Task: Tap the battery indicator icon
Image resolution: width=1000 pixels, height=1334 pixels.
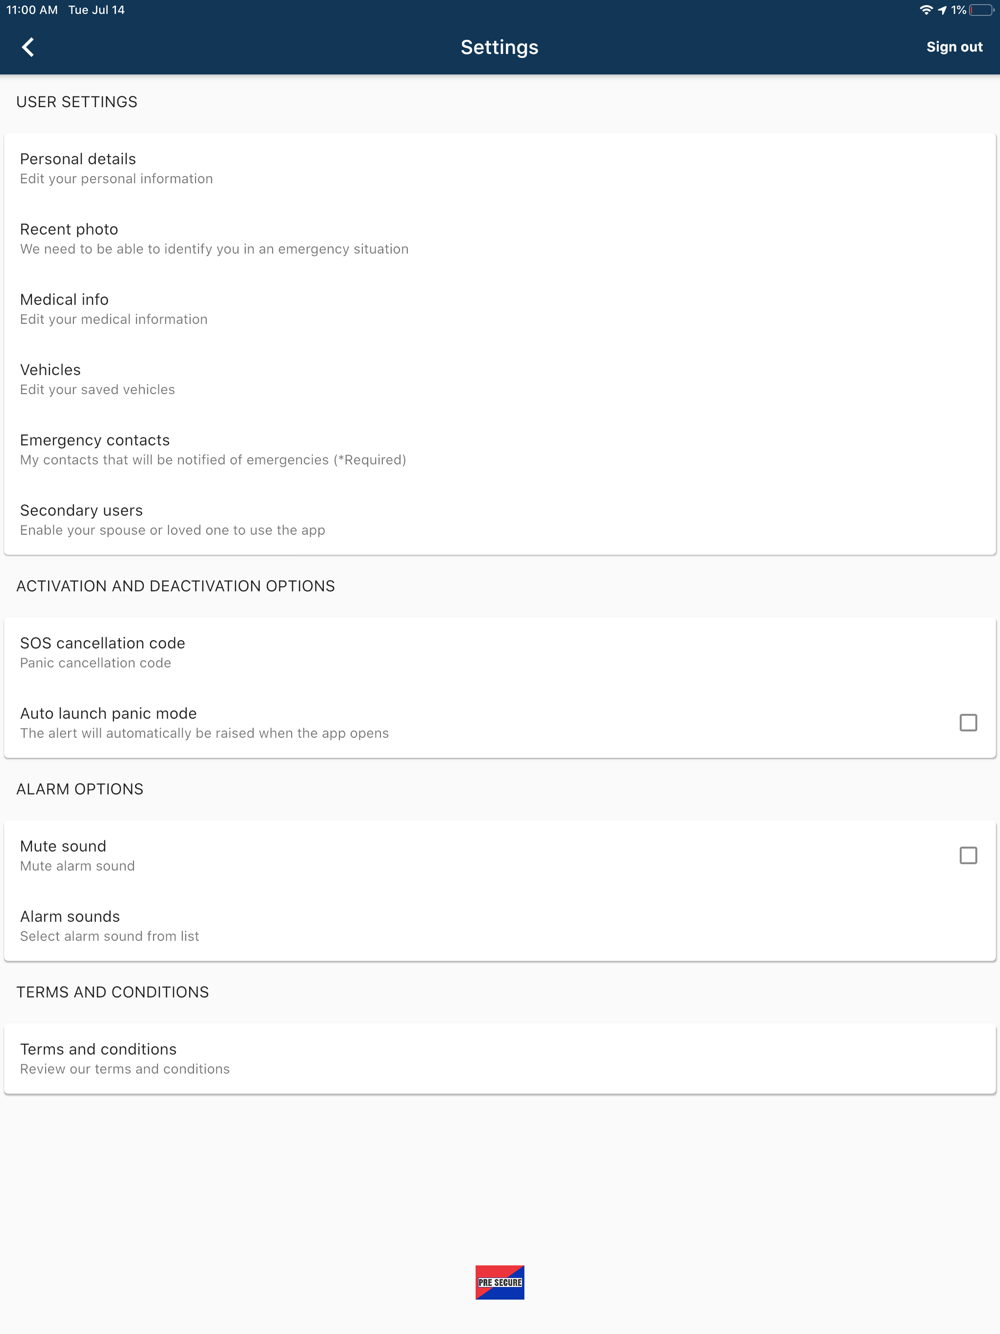Action: tap(981, 10)
